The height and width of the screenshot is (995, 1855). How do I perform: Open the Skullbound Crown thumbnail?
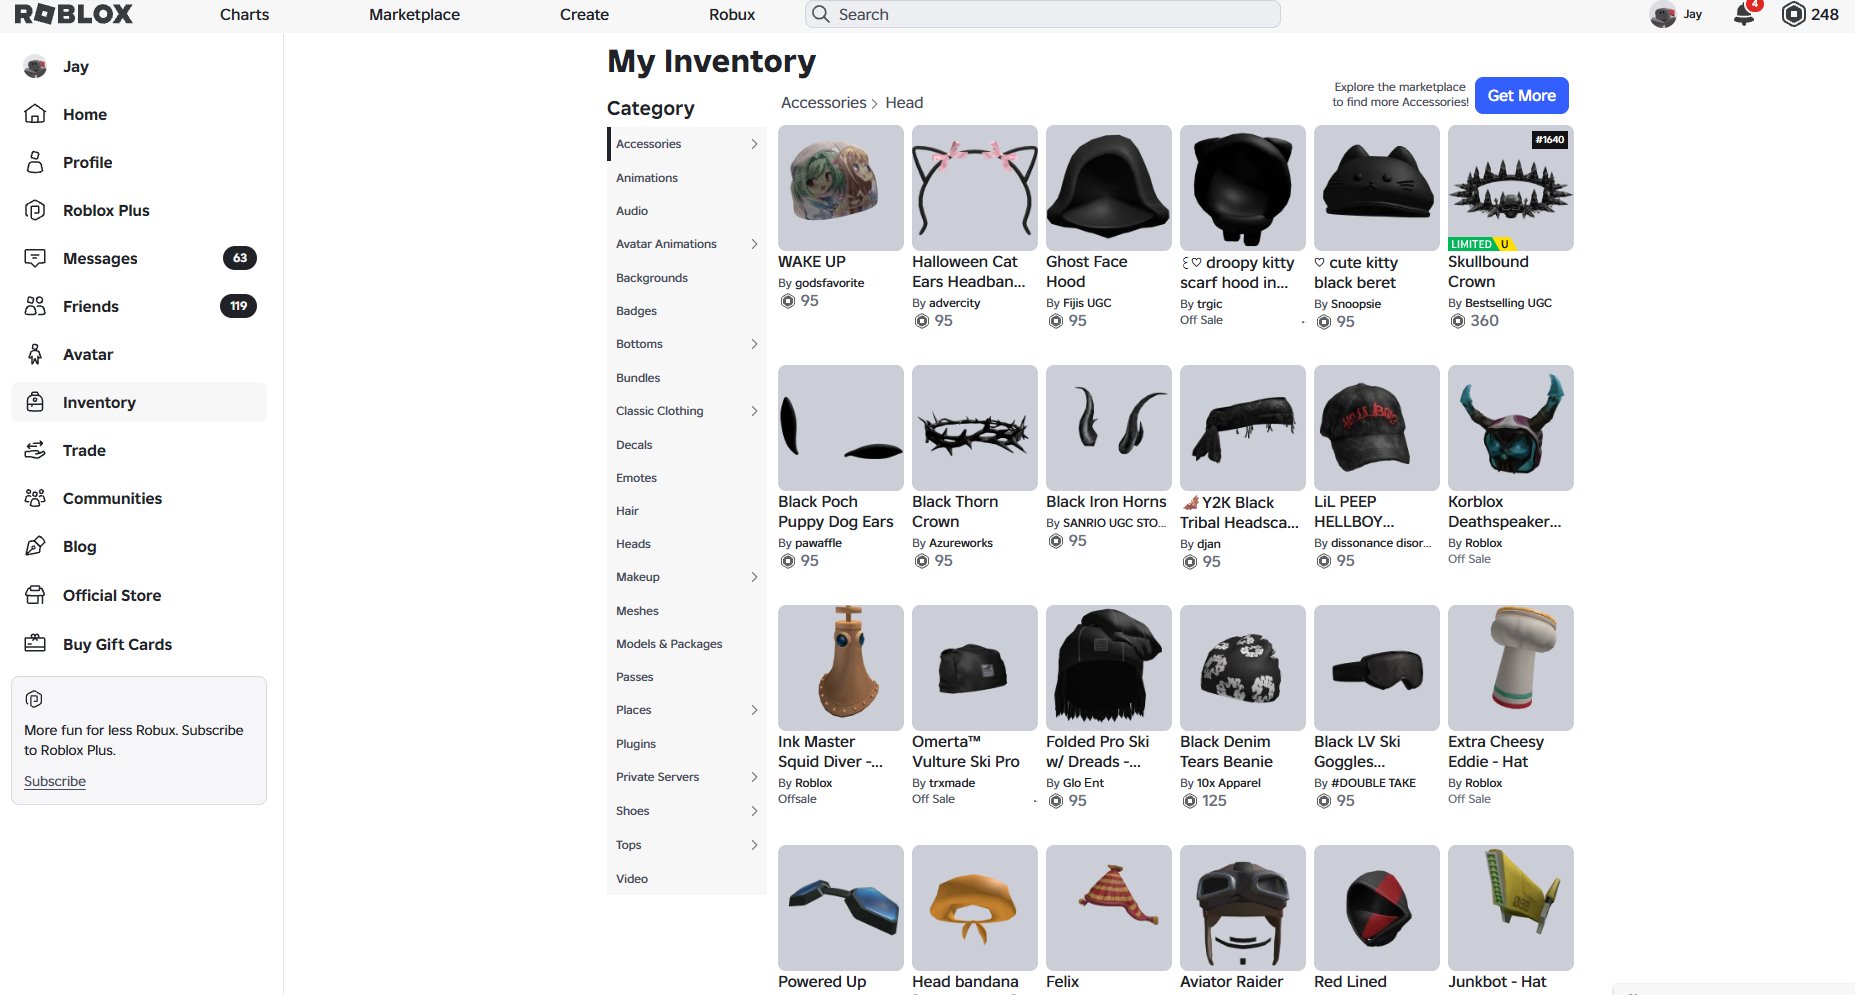click(1510, 188)
